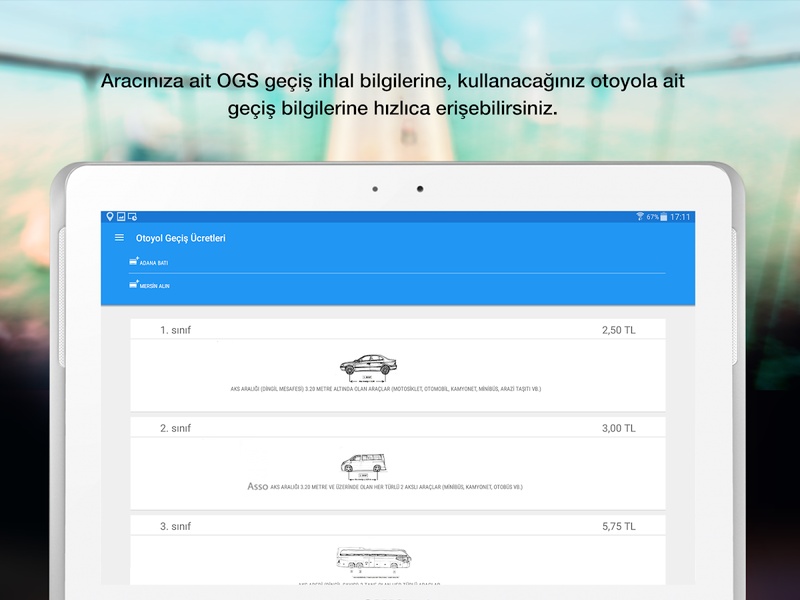The width and height of the screenshot is (800, 600).
Task: Tap the sedan car illustration for 1. sınıf
Action: click(x=368, y=368)
